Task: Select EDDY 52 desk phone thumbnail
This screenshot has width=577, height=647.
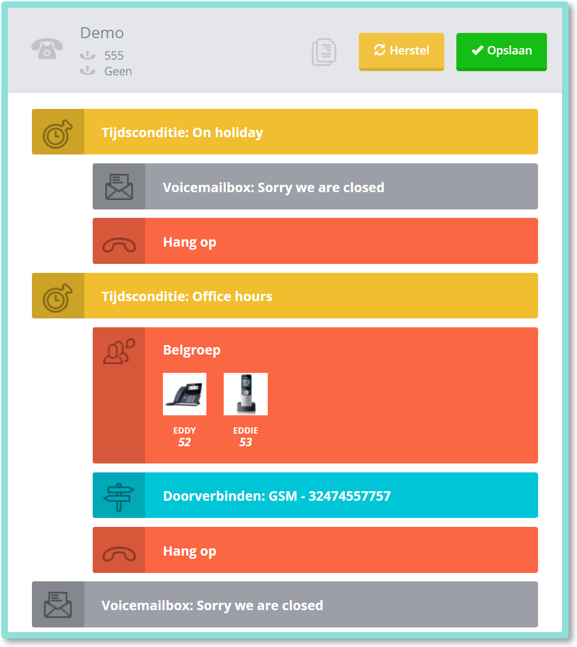Action: point(184,394)
